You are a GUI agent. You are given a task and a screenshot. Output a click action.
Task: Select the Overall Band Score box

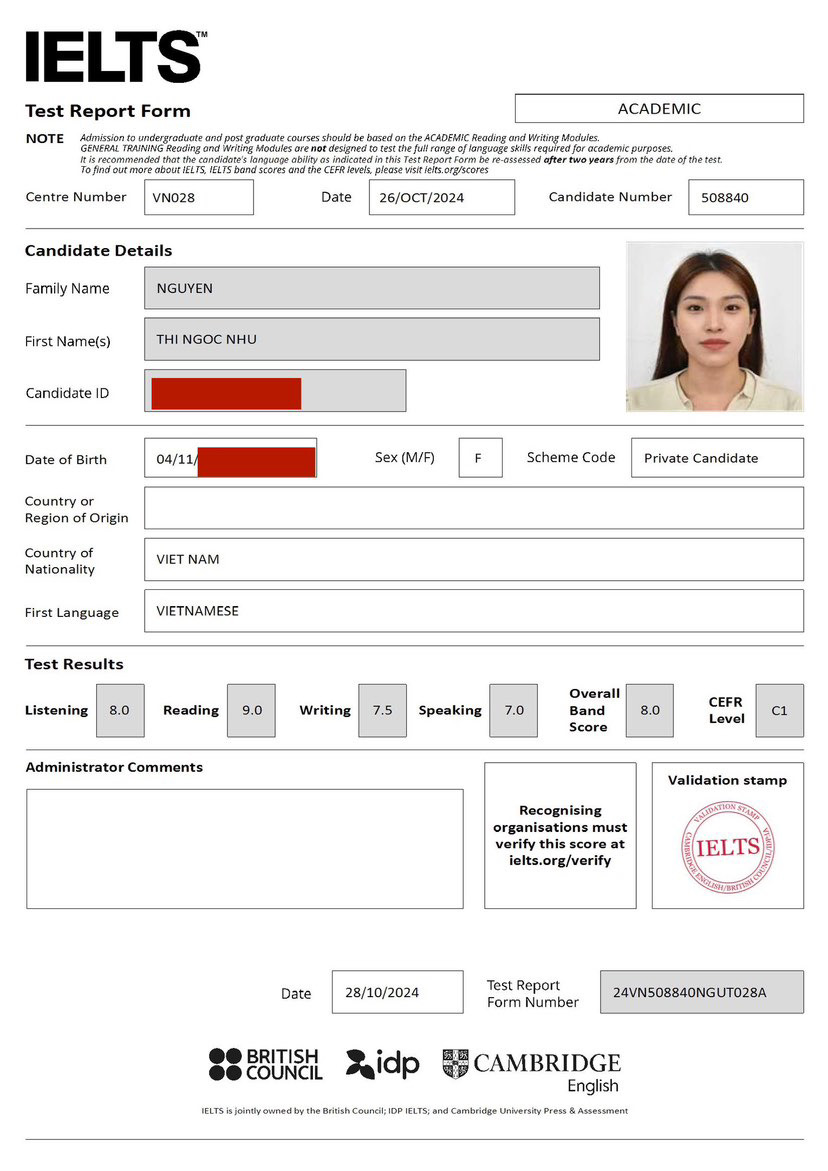pyautogui.click(x=650, y=710)
